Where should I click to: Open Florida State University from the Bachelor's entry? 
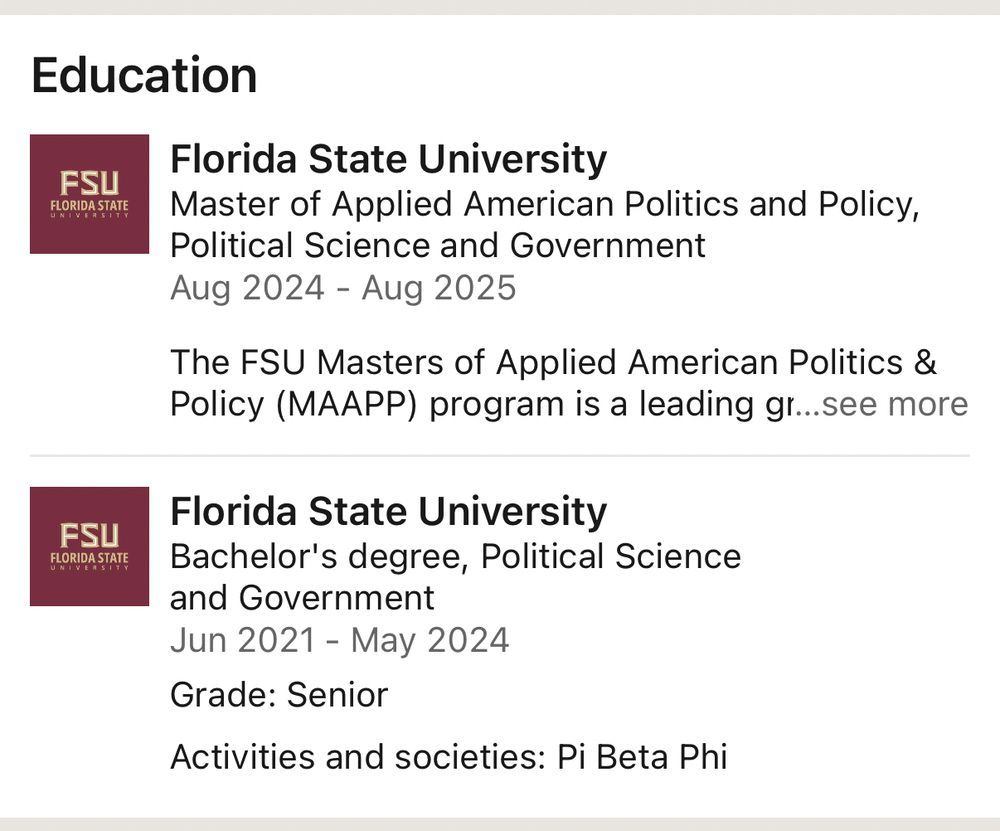point(388,512)
